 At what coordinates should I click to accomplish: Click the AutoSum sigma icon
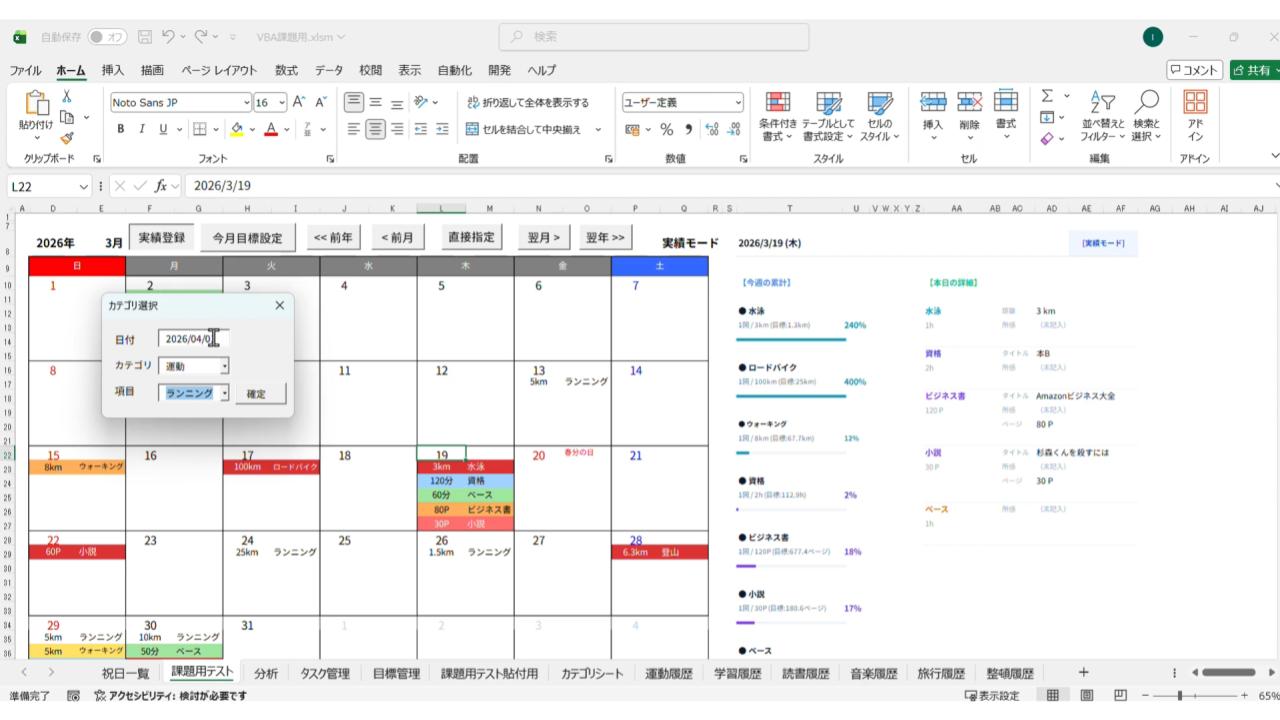(x=1047, y=96)
